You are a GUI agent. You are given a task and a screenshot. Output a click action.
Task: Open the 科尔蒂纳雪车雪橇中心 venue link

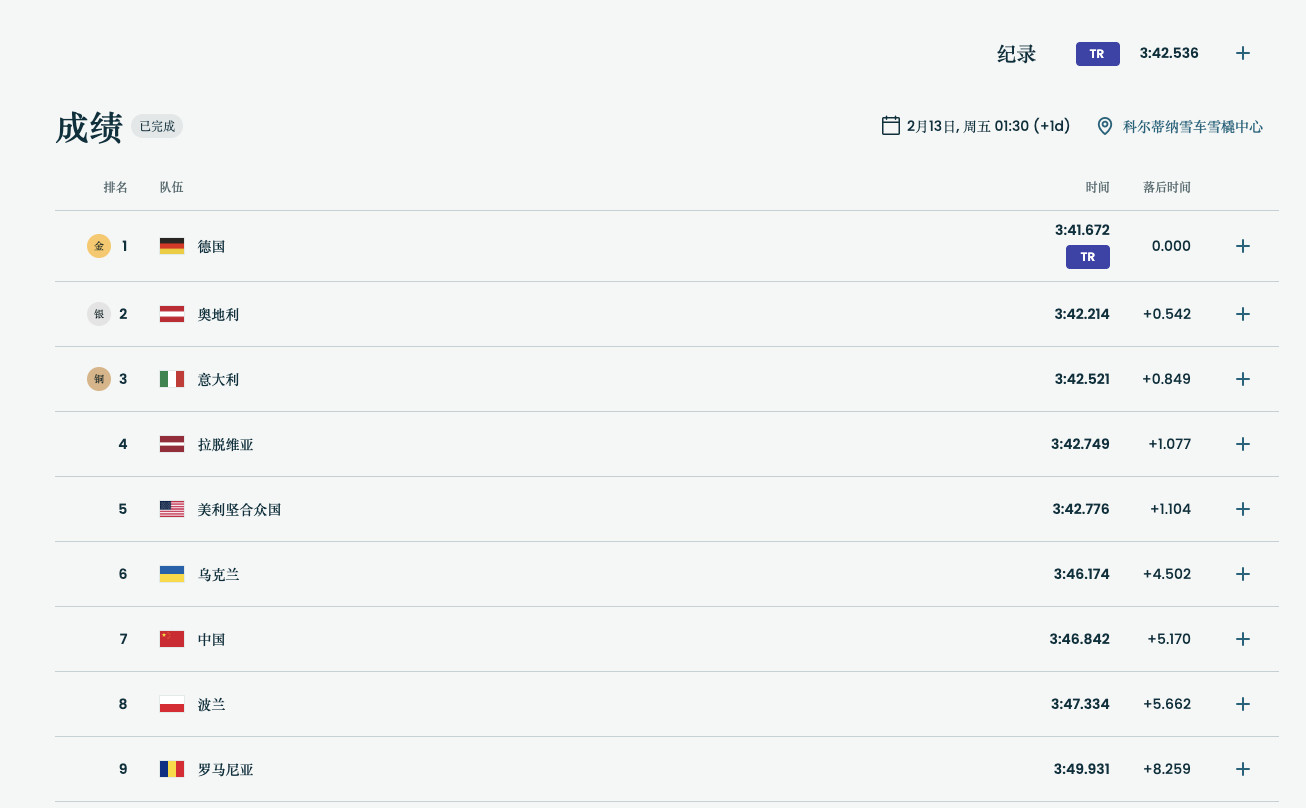[1192, 127]
